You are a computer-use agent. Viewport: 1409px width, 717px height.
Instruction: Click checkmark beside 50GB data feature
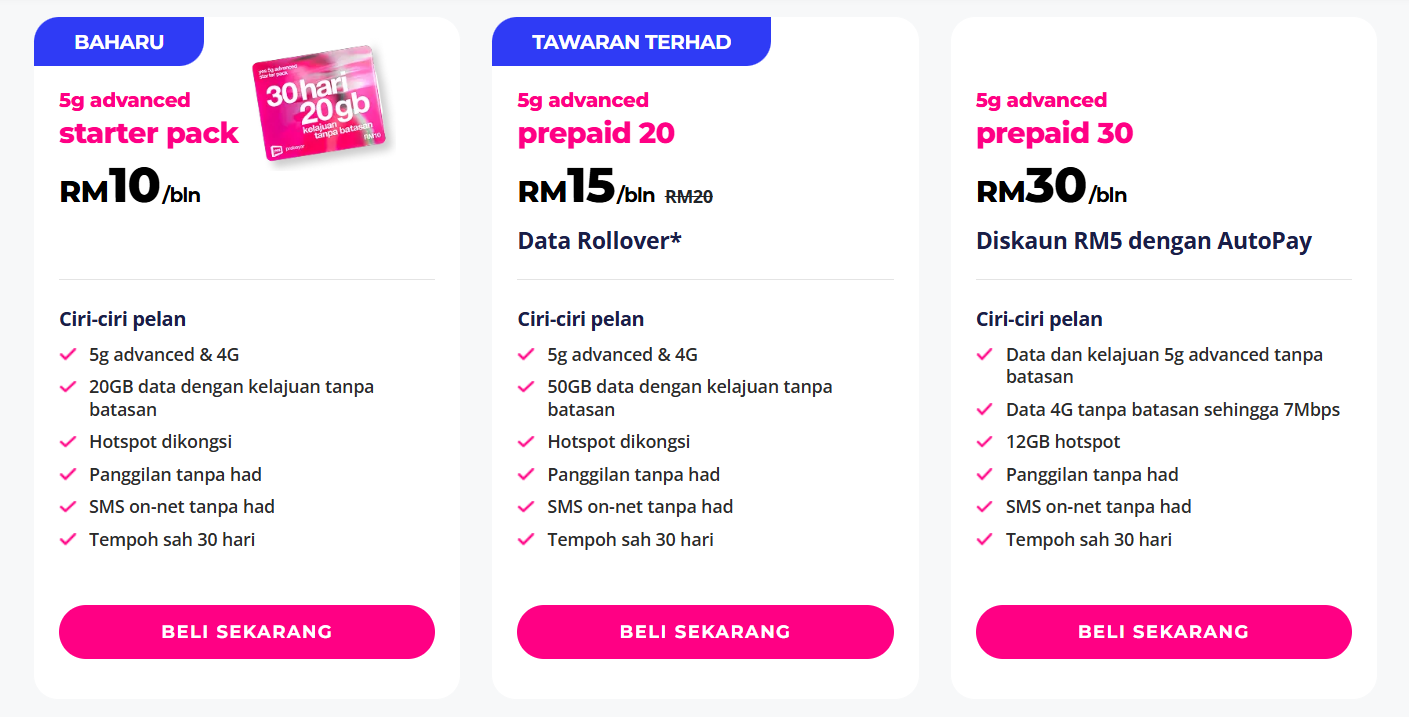(526, 387)
